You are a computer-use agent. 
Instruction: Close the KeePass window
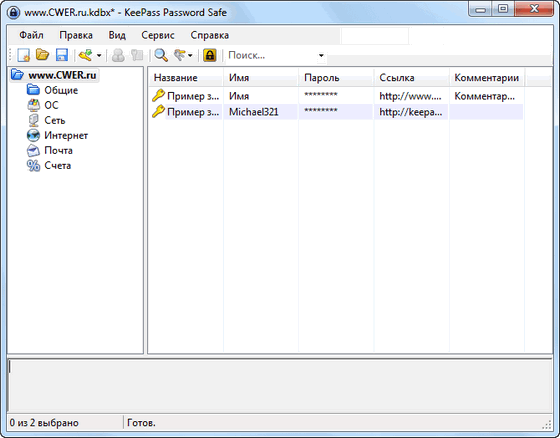click(x=534, y=9)
